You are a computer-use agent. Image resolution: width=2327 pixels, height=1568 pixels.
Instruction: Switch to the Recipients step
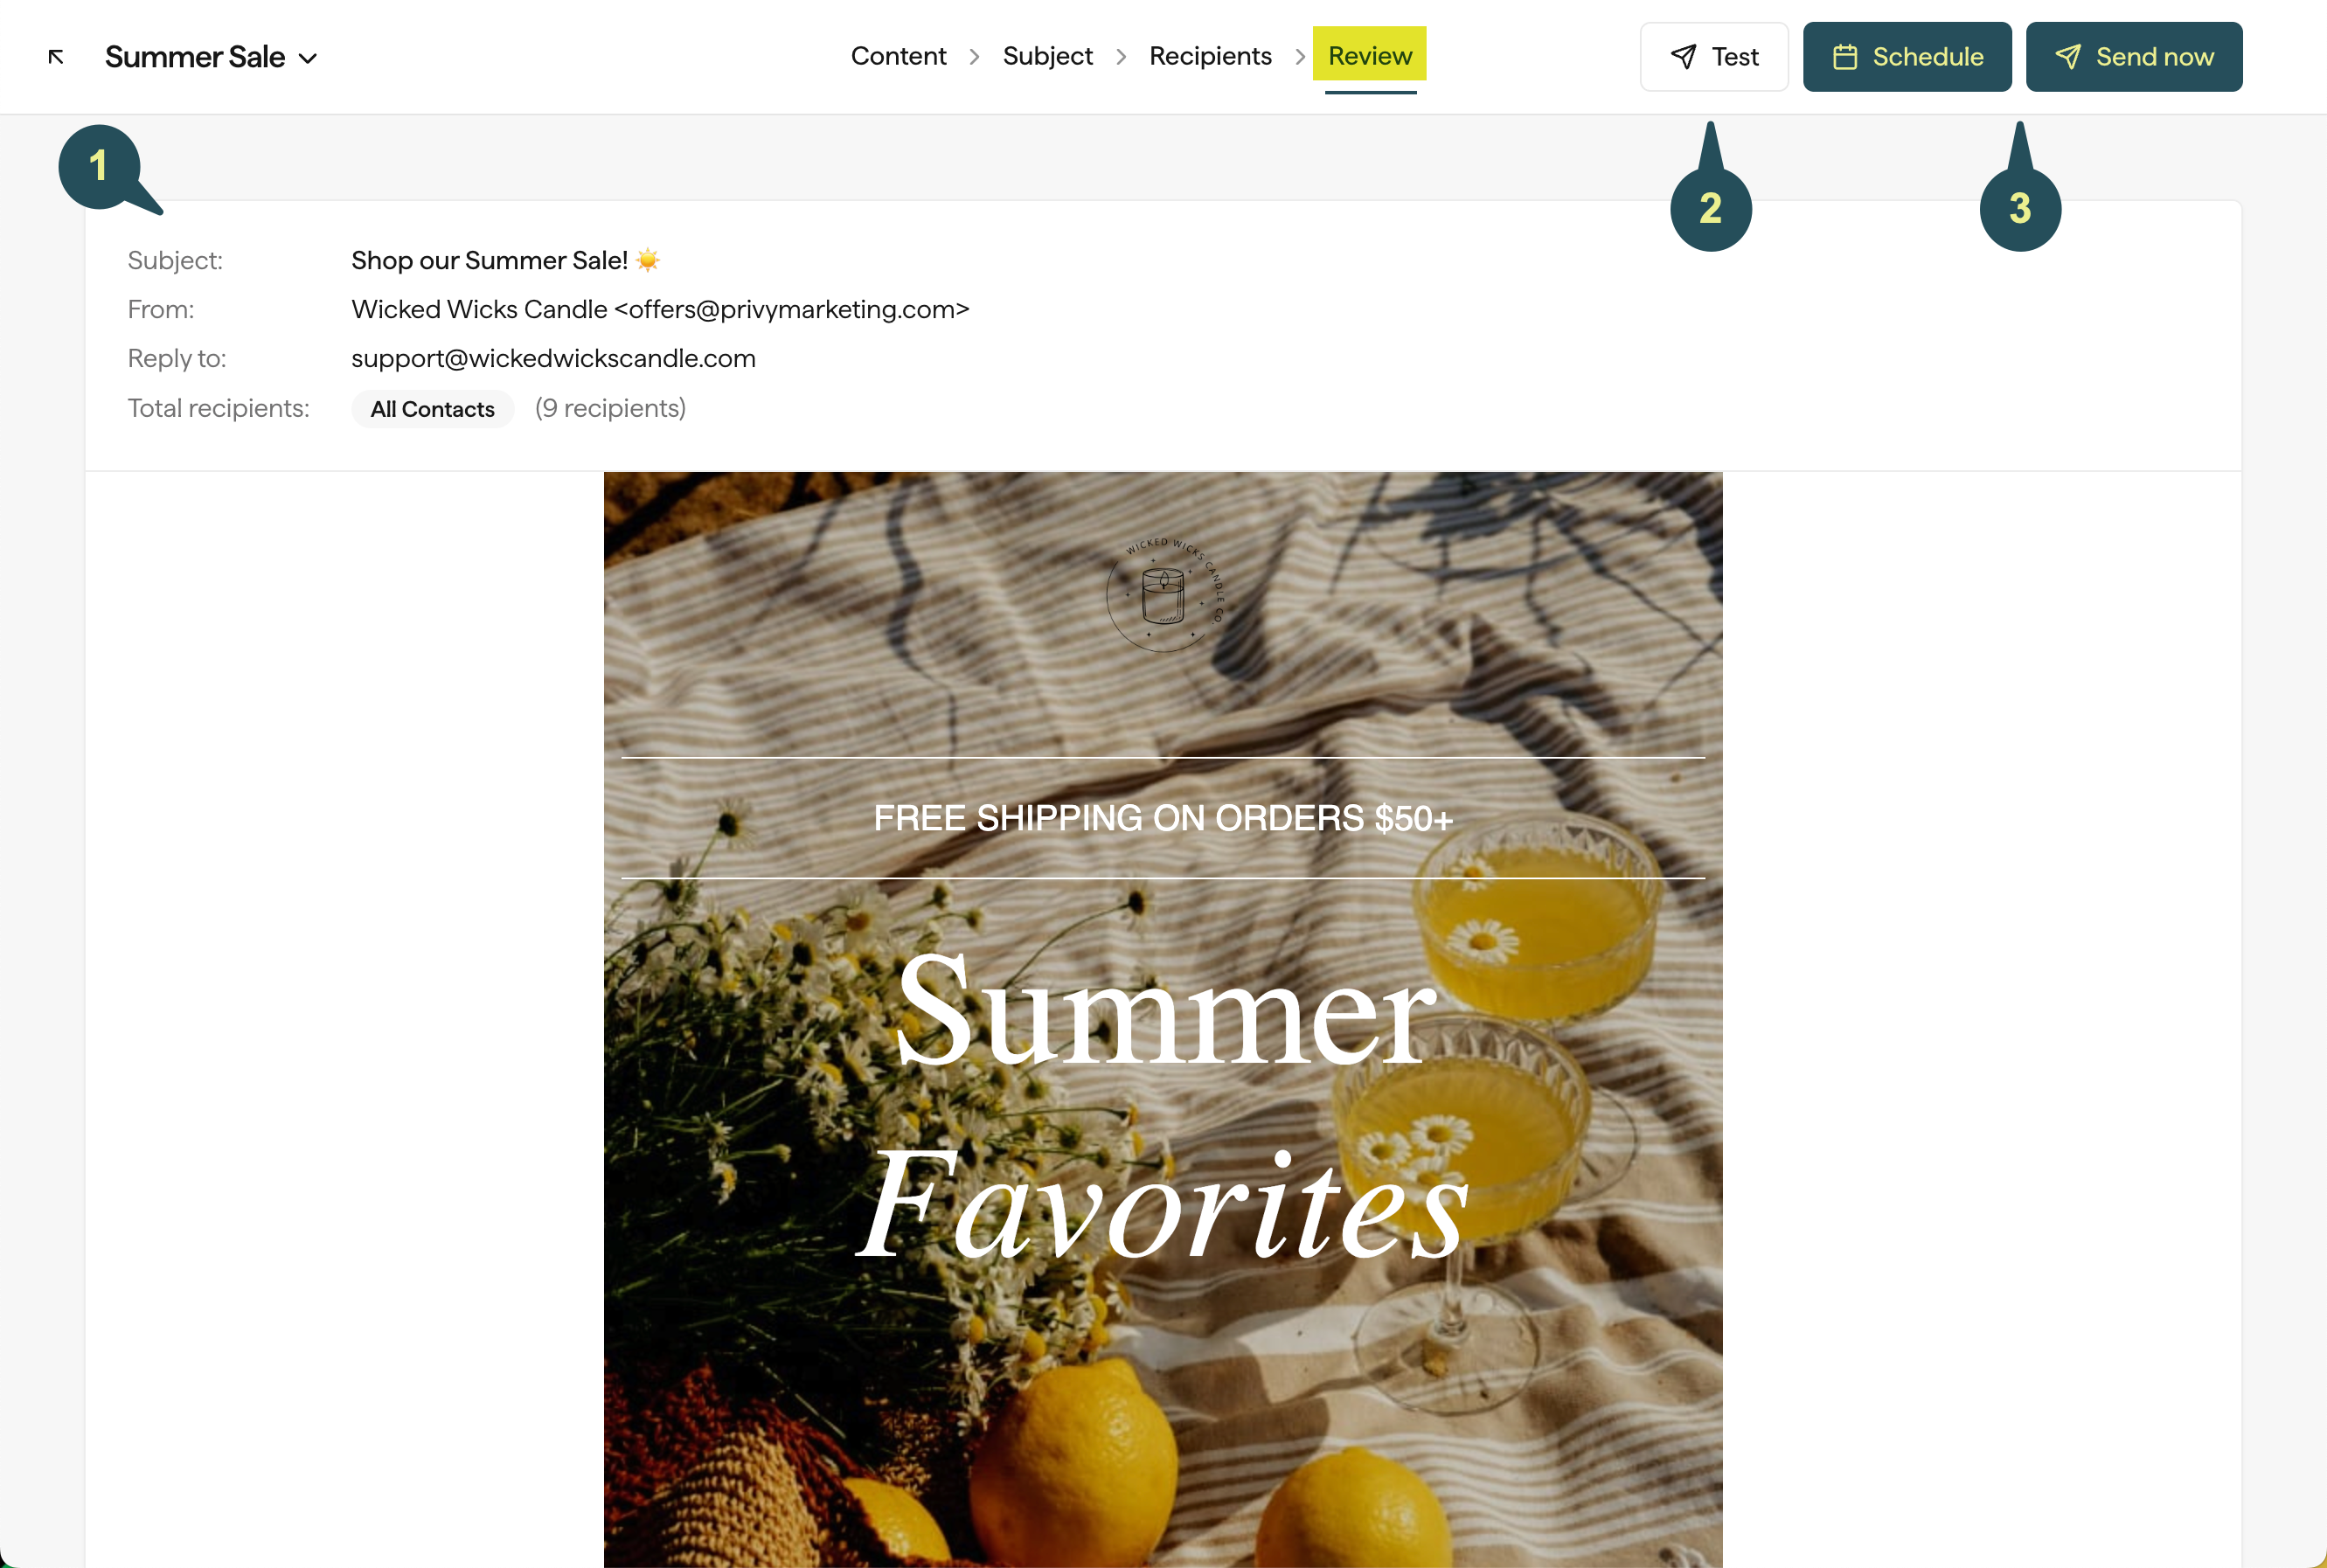point(1210,56)
